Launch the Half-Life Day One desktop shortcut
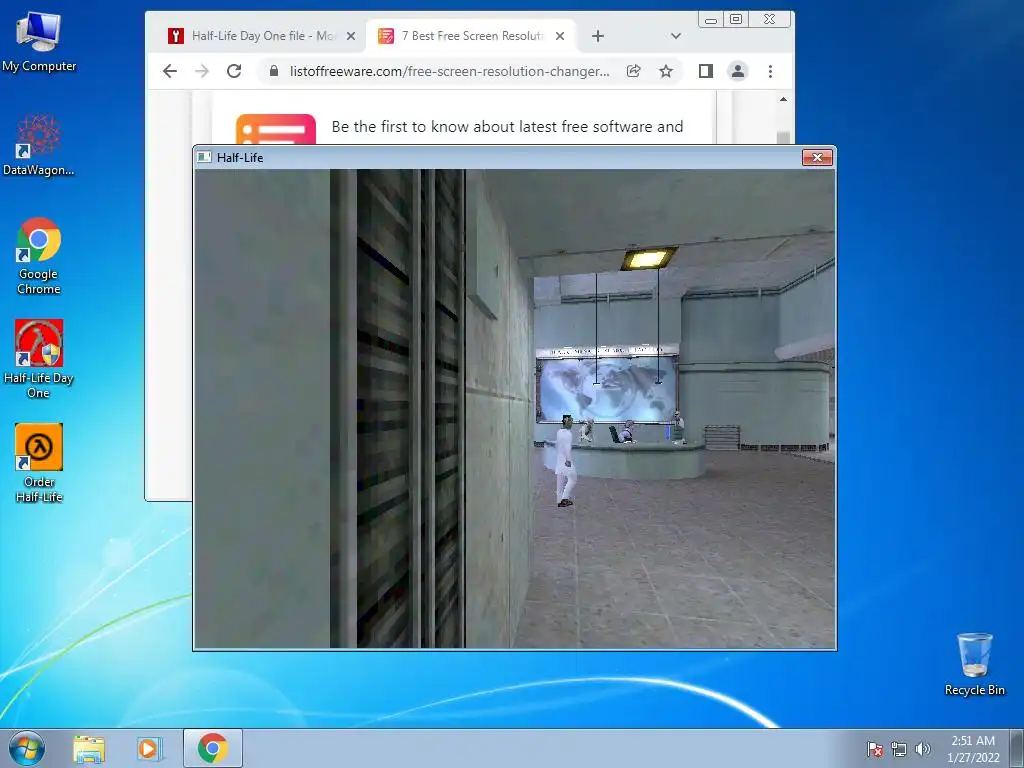This screenshot has height=768, width=1024. click(x=39, y=359)
